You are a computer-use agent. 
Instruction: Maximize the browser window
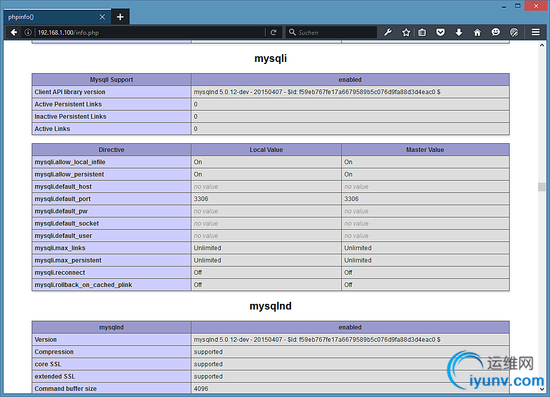[x=518, y=6]
